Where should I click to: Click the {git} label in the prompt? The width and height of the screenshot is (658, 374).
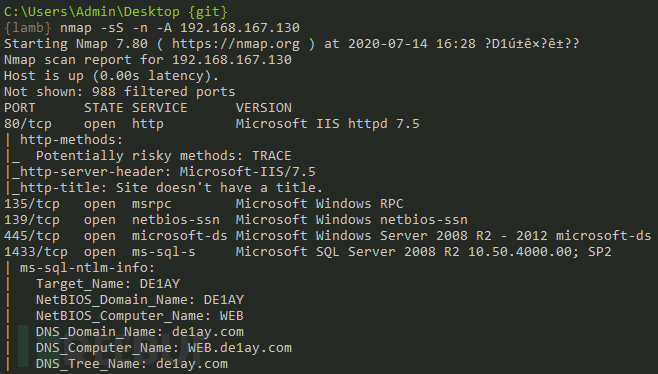click(x=208, y=12)
